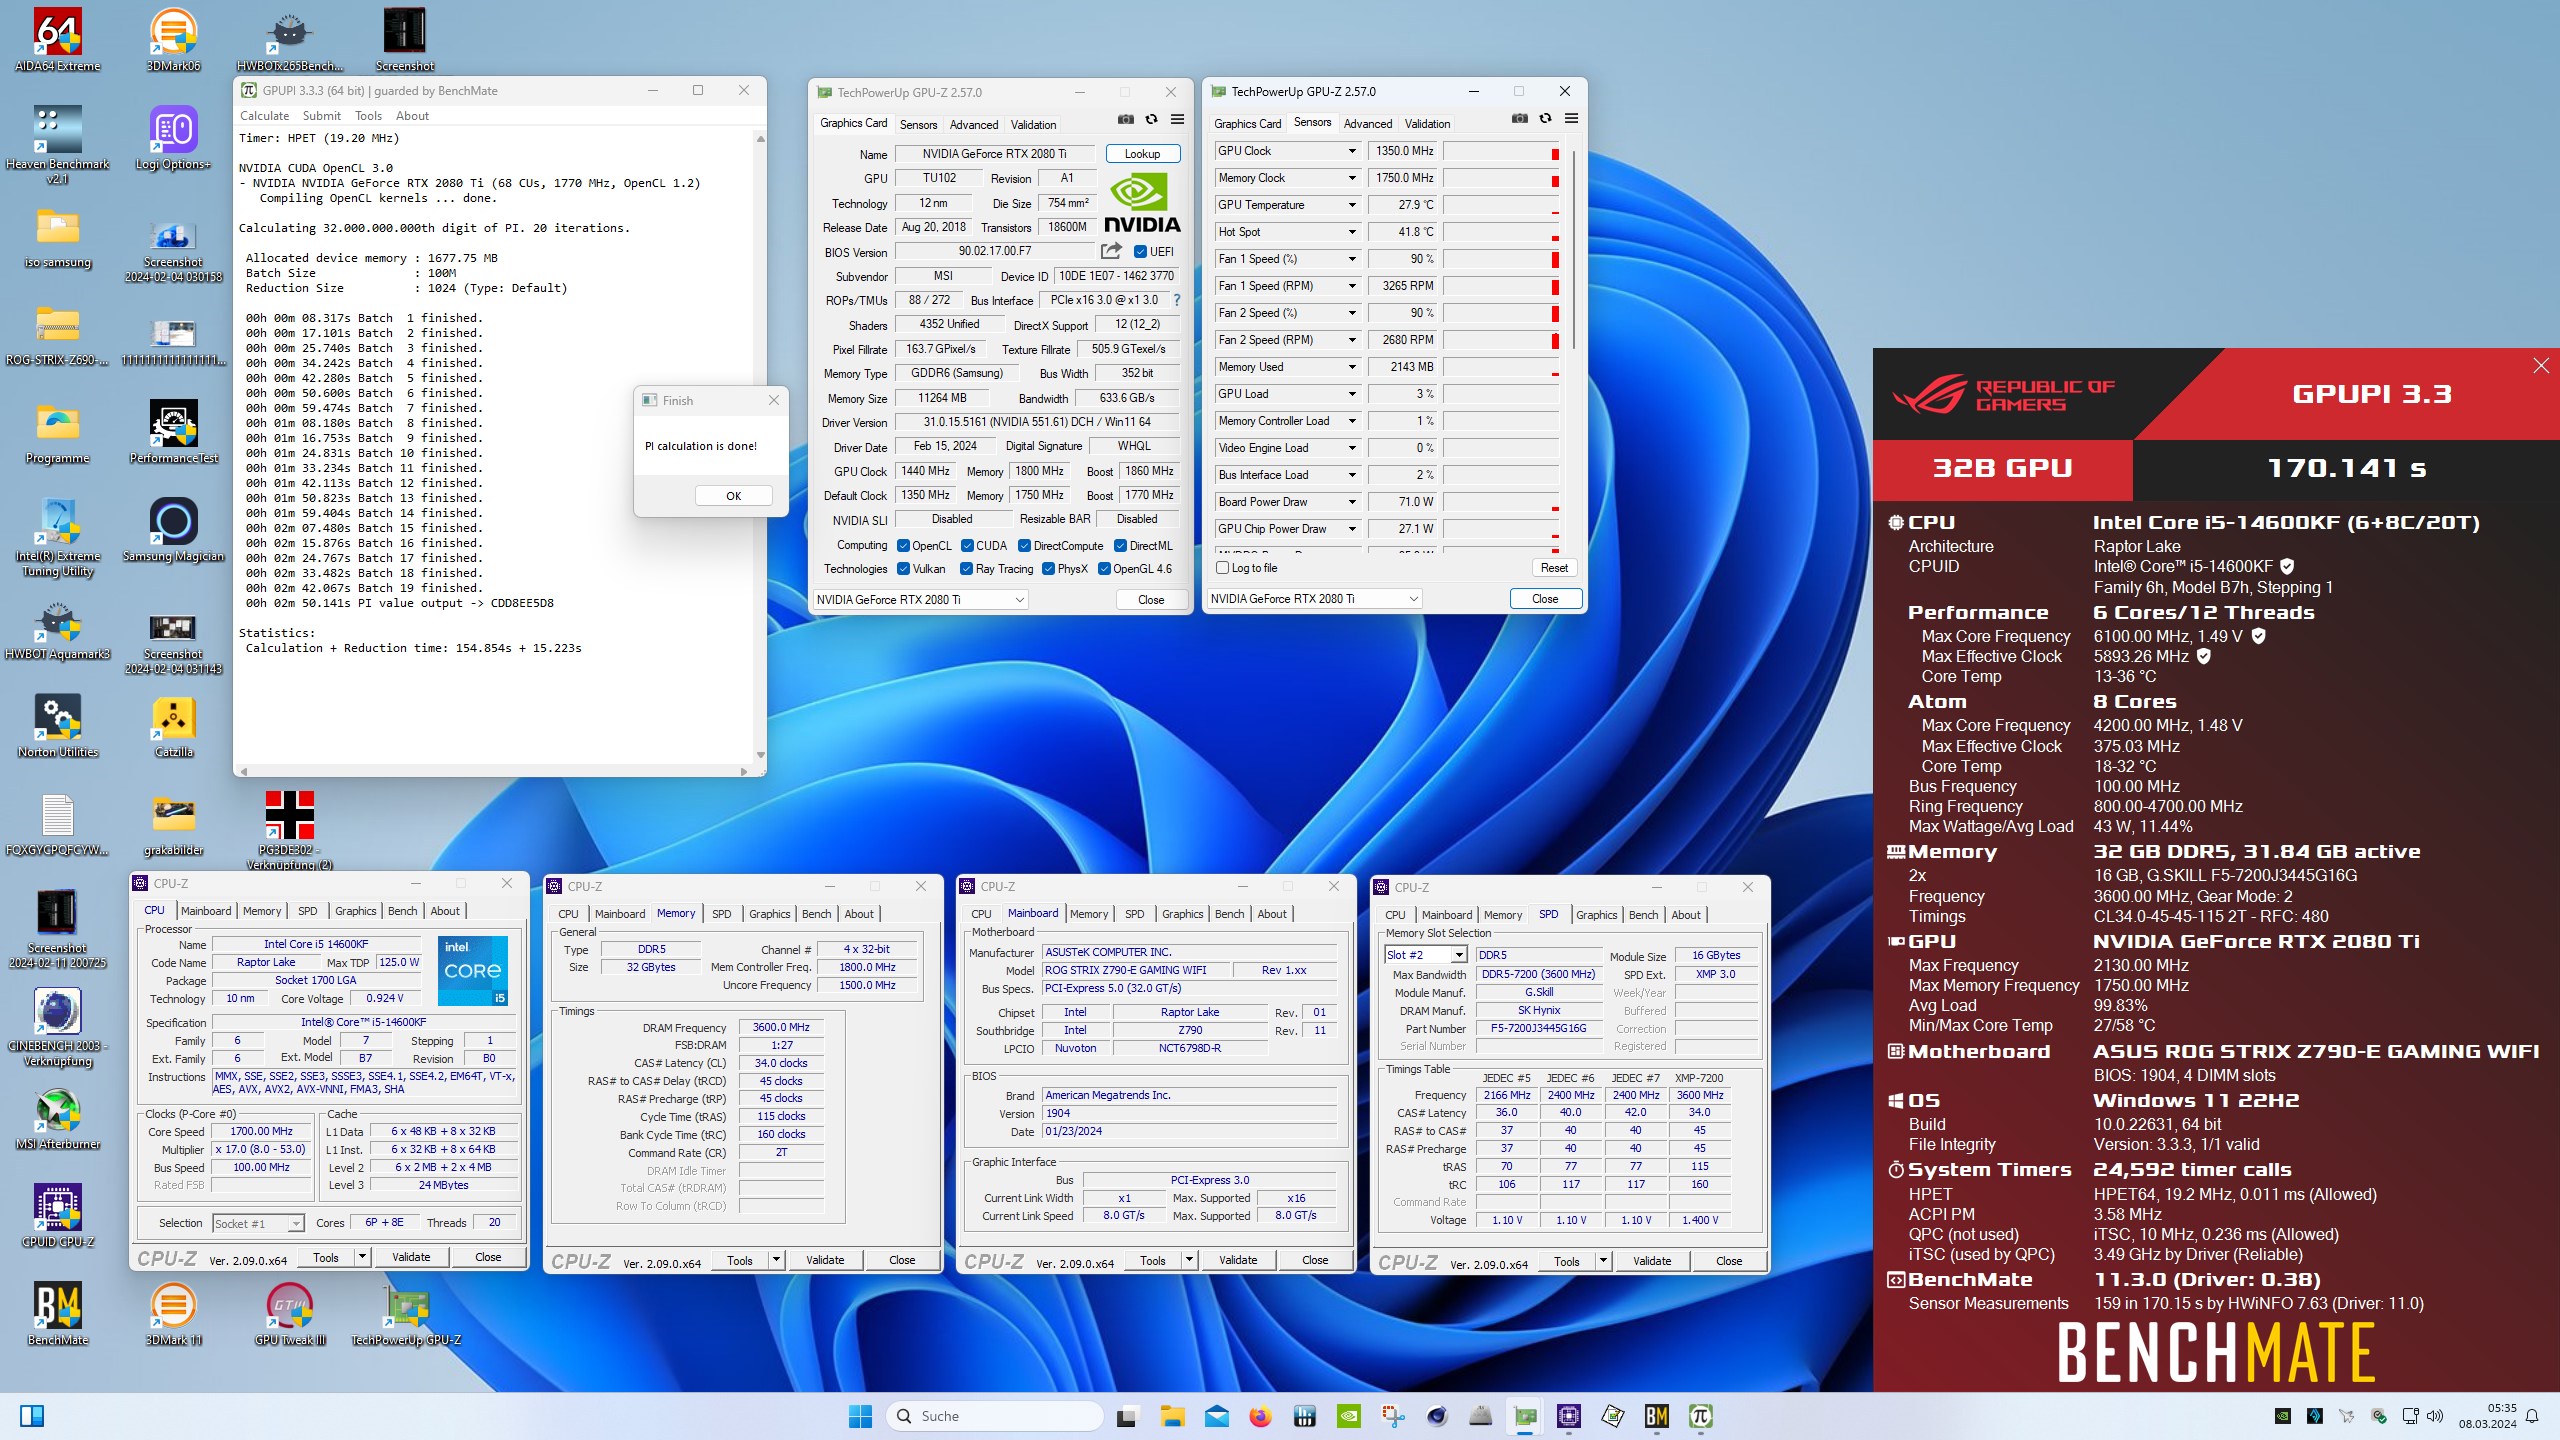Click Reset button in GPU-Z Sensors
The width and height of the screenshot is (2560, 1440).
tap(1554, 568)
